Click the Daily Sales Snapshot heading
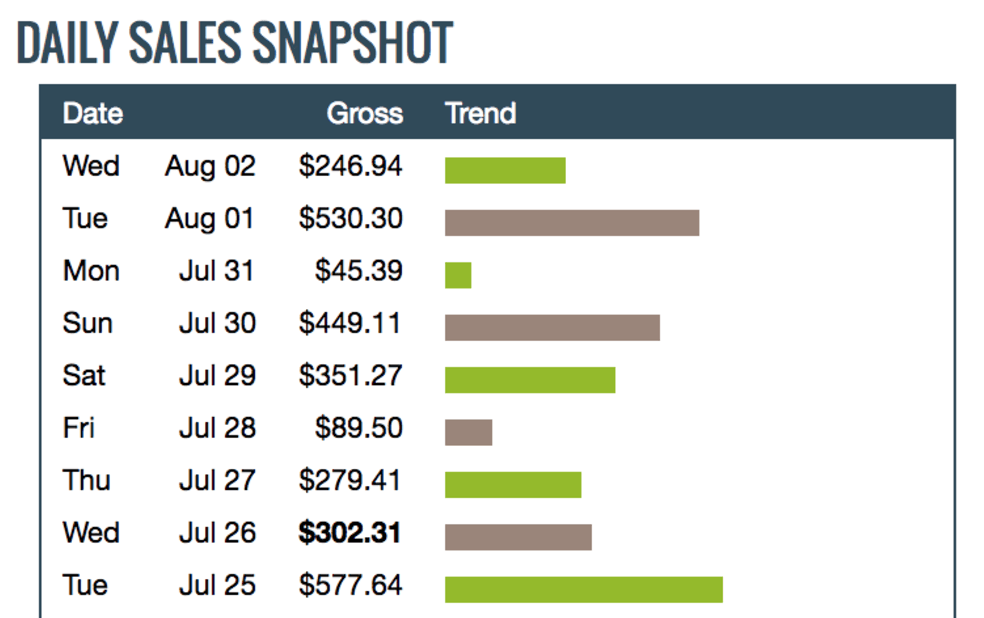 tap(235, 43)
